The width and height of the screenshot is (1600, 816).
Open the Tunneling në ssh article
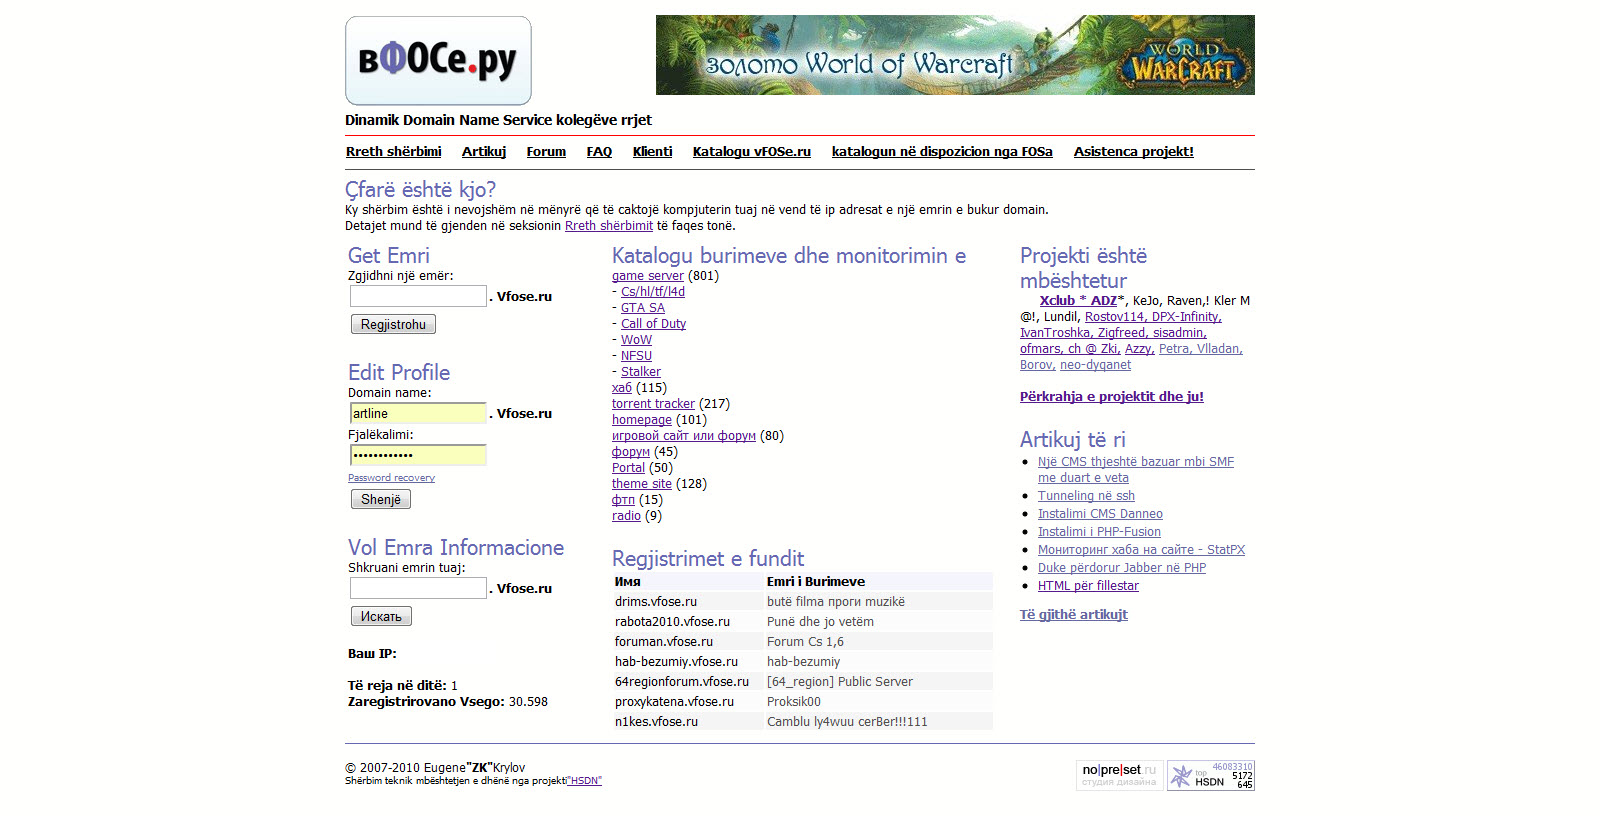pyautogui.click(x=1086, y=496)
